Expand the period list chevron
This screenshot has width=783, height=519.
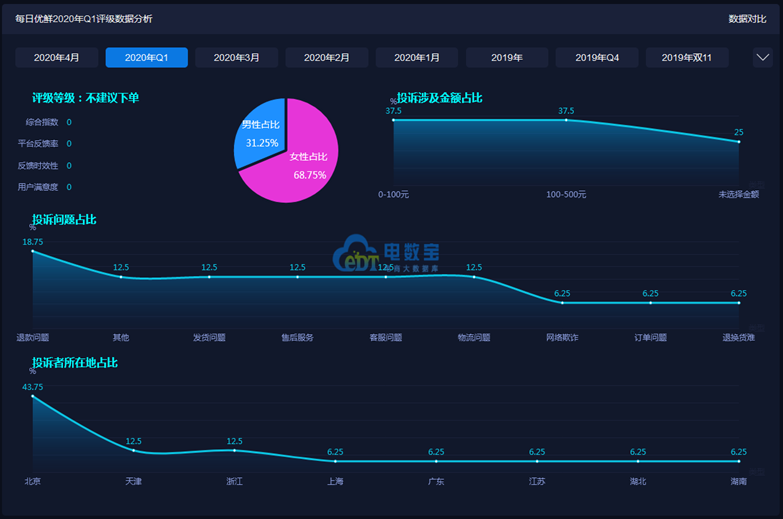763,57
